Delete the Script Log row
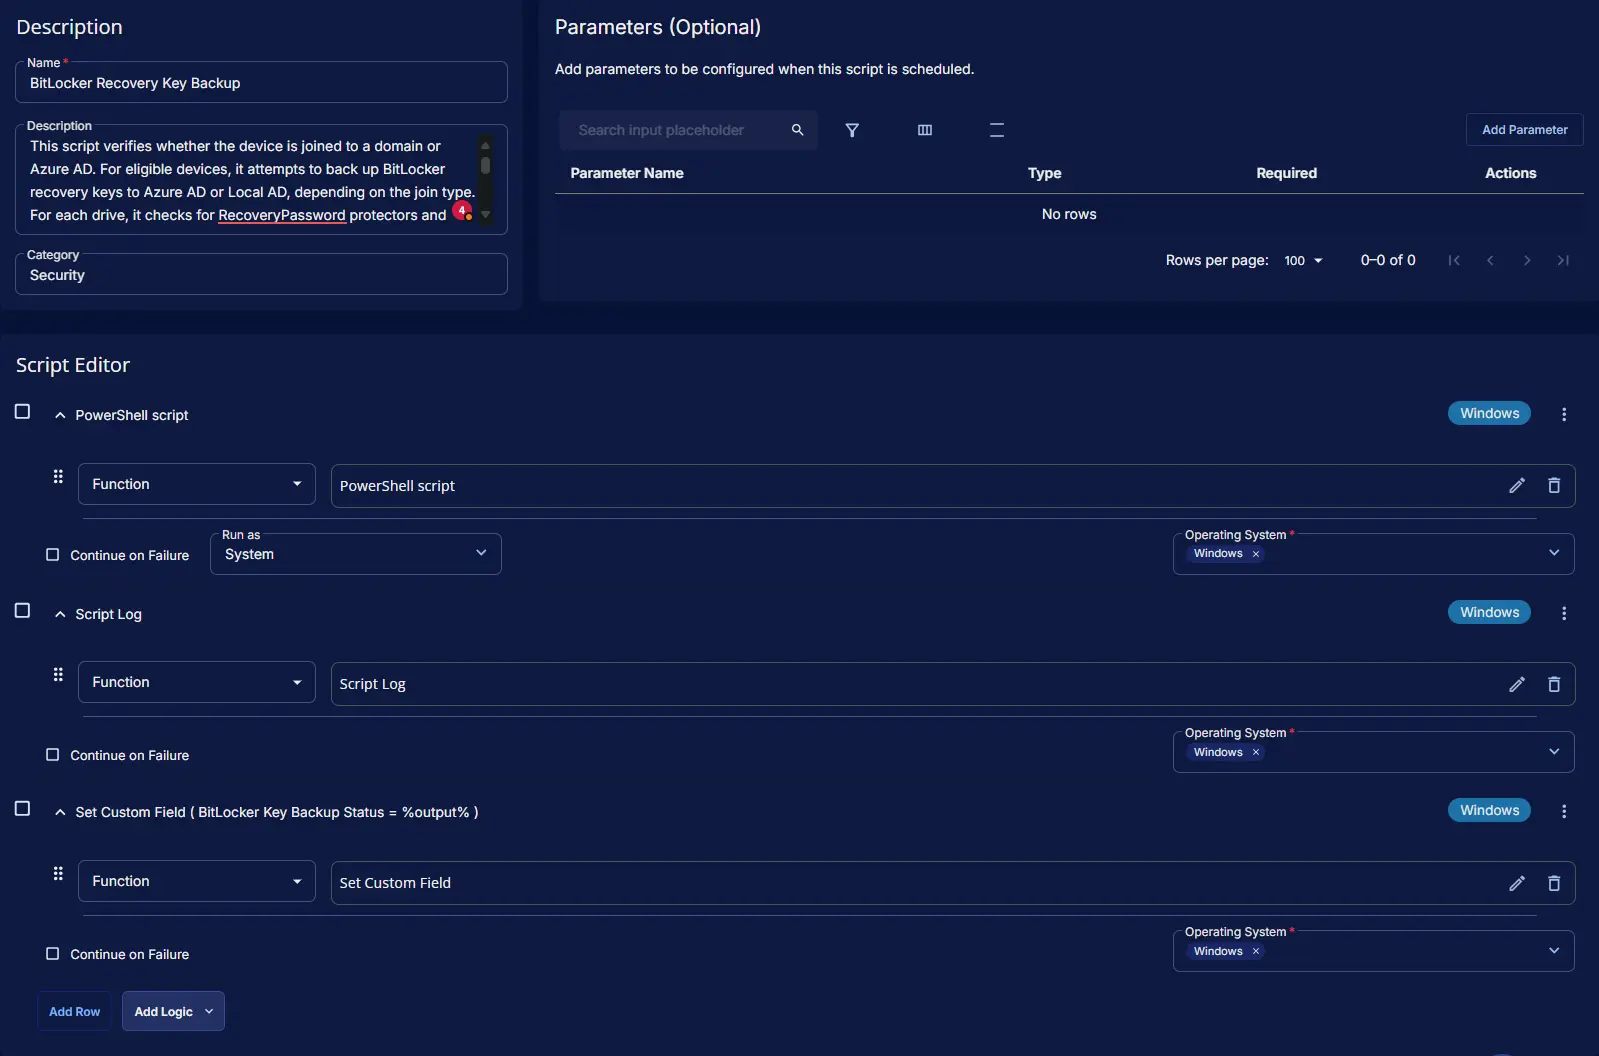Viewport: 1599px width, 1056px height. tap(1554, 684)
